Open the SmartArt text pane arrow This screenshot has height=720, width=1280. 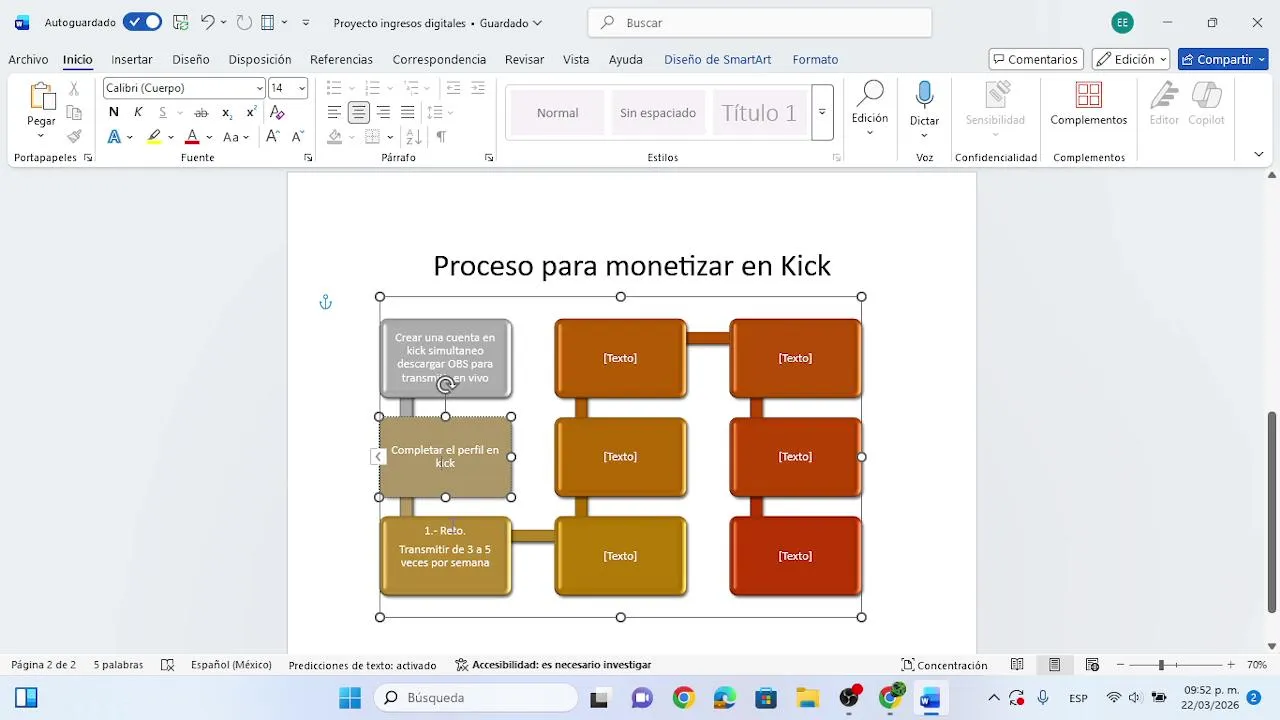pos(378,457)
